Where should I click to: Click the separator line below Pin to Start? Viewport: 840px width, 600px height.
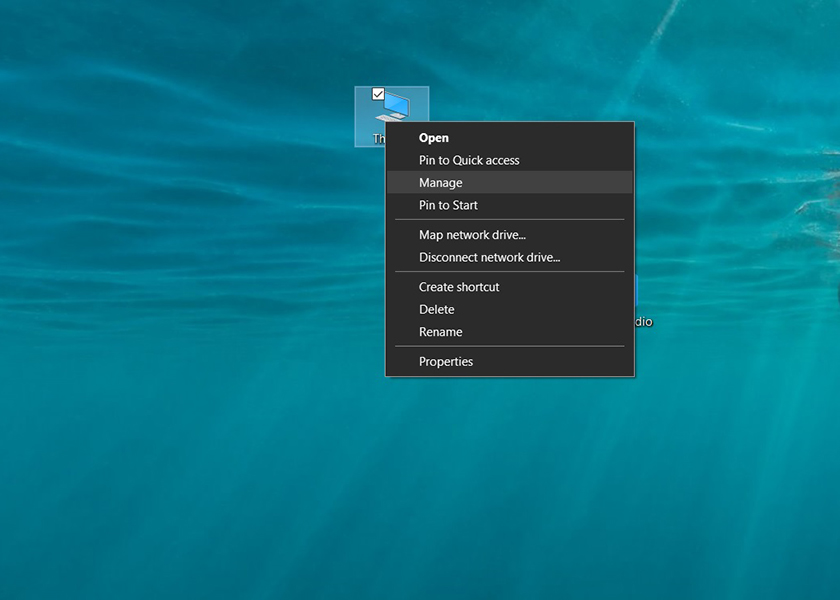(x=509, y=220)
